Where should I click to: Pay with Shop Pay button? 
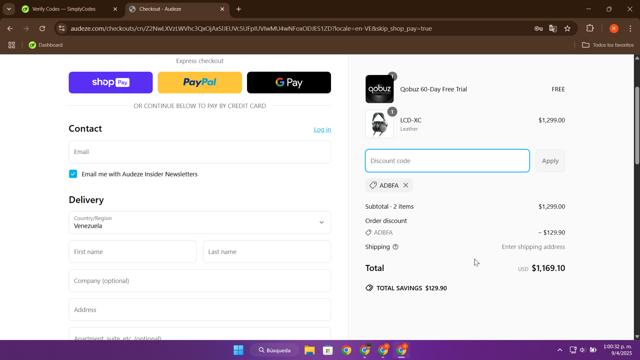pos(111,82)
